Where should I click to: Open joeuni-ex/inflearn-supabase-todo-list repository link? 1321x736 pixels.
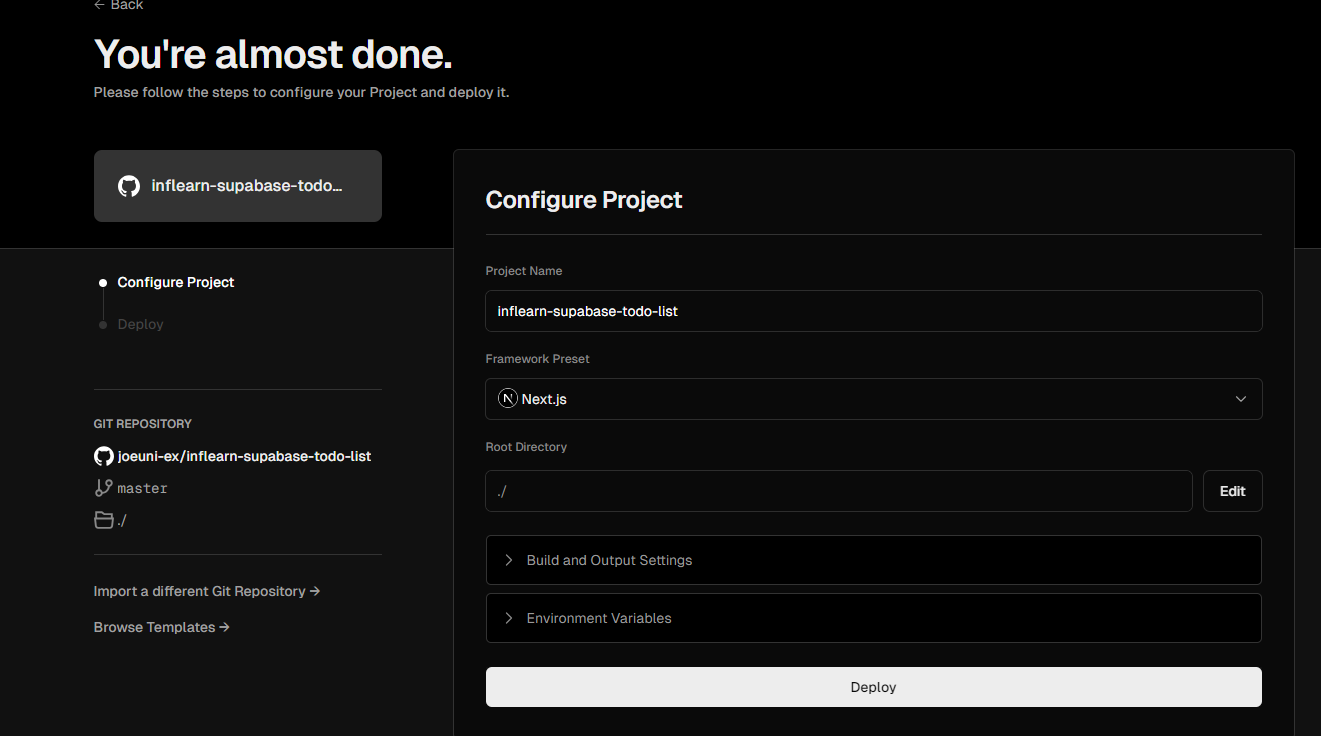point(244,456)
